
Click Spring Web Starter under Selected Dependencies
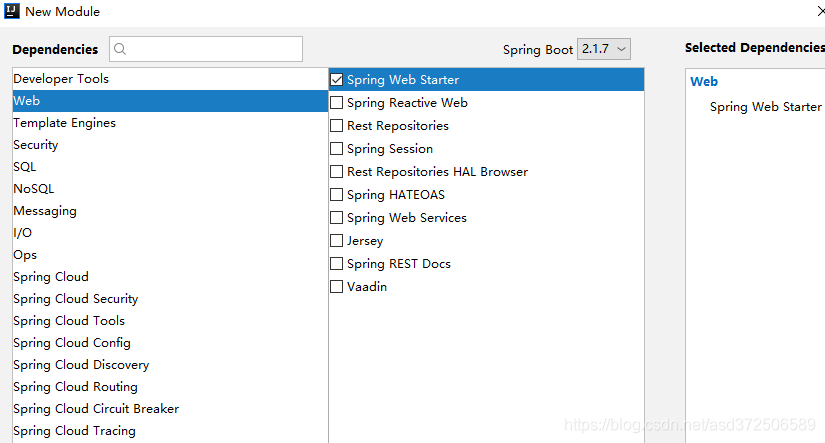click(x=766, y=107)
